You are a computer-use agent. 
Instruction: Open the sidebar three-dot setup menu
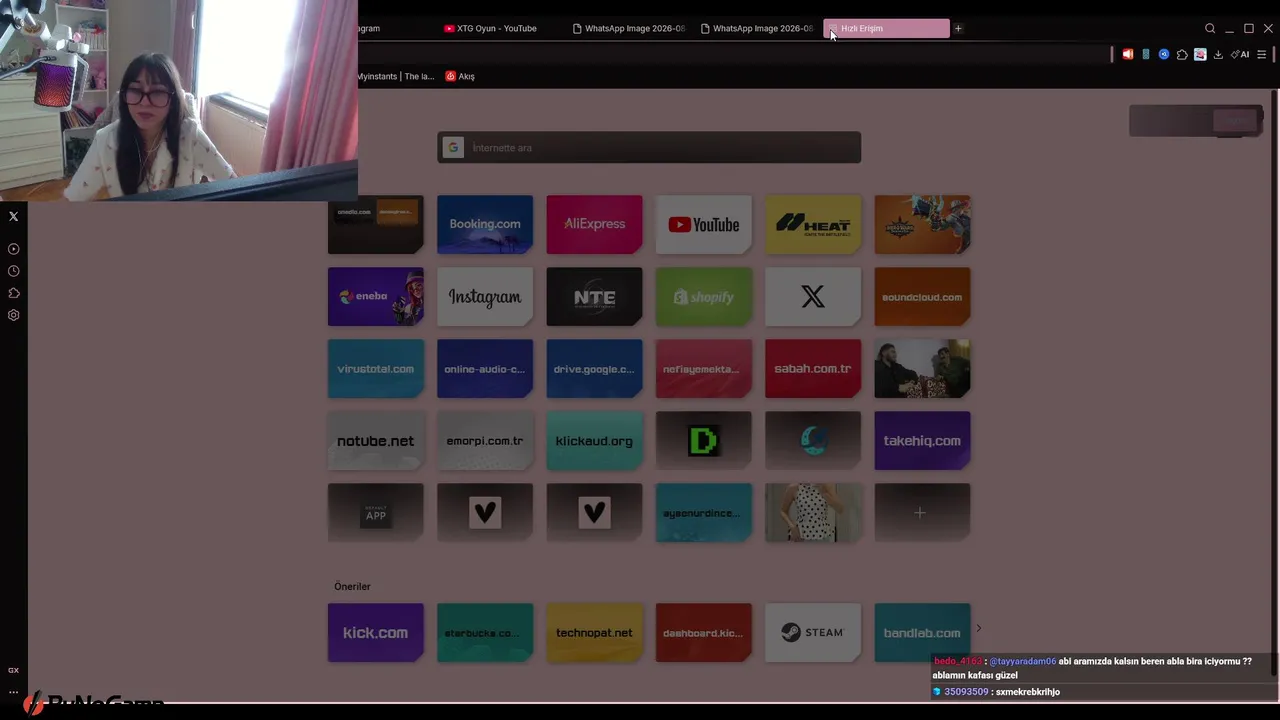(x=13, y=692)
